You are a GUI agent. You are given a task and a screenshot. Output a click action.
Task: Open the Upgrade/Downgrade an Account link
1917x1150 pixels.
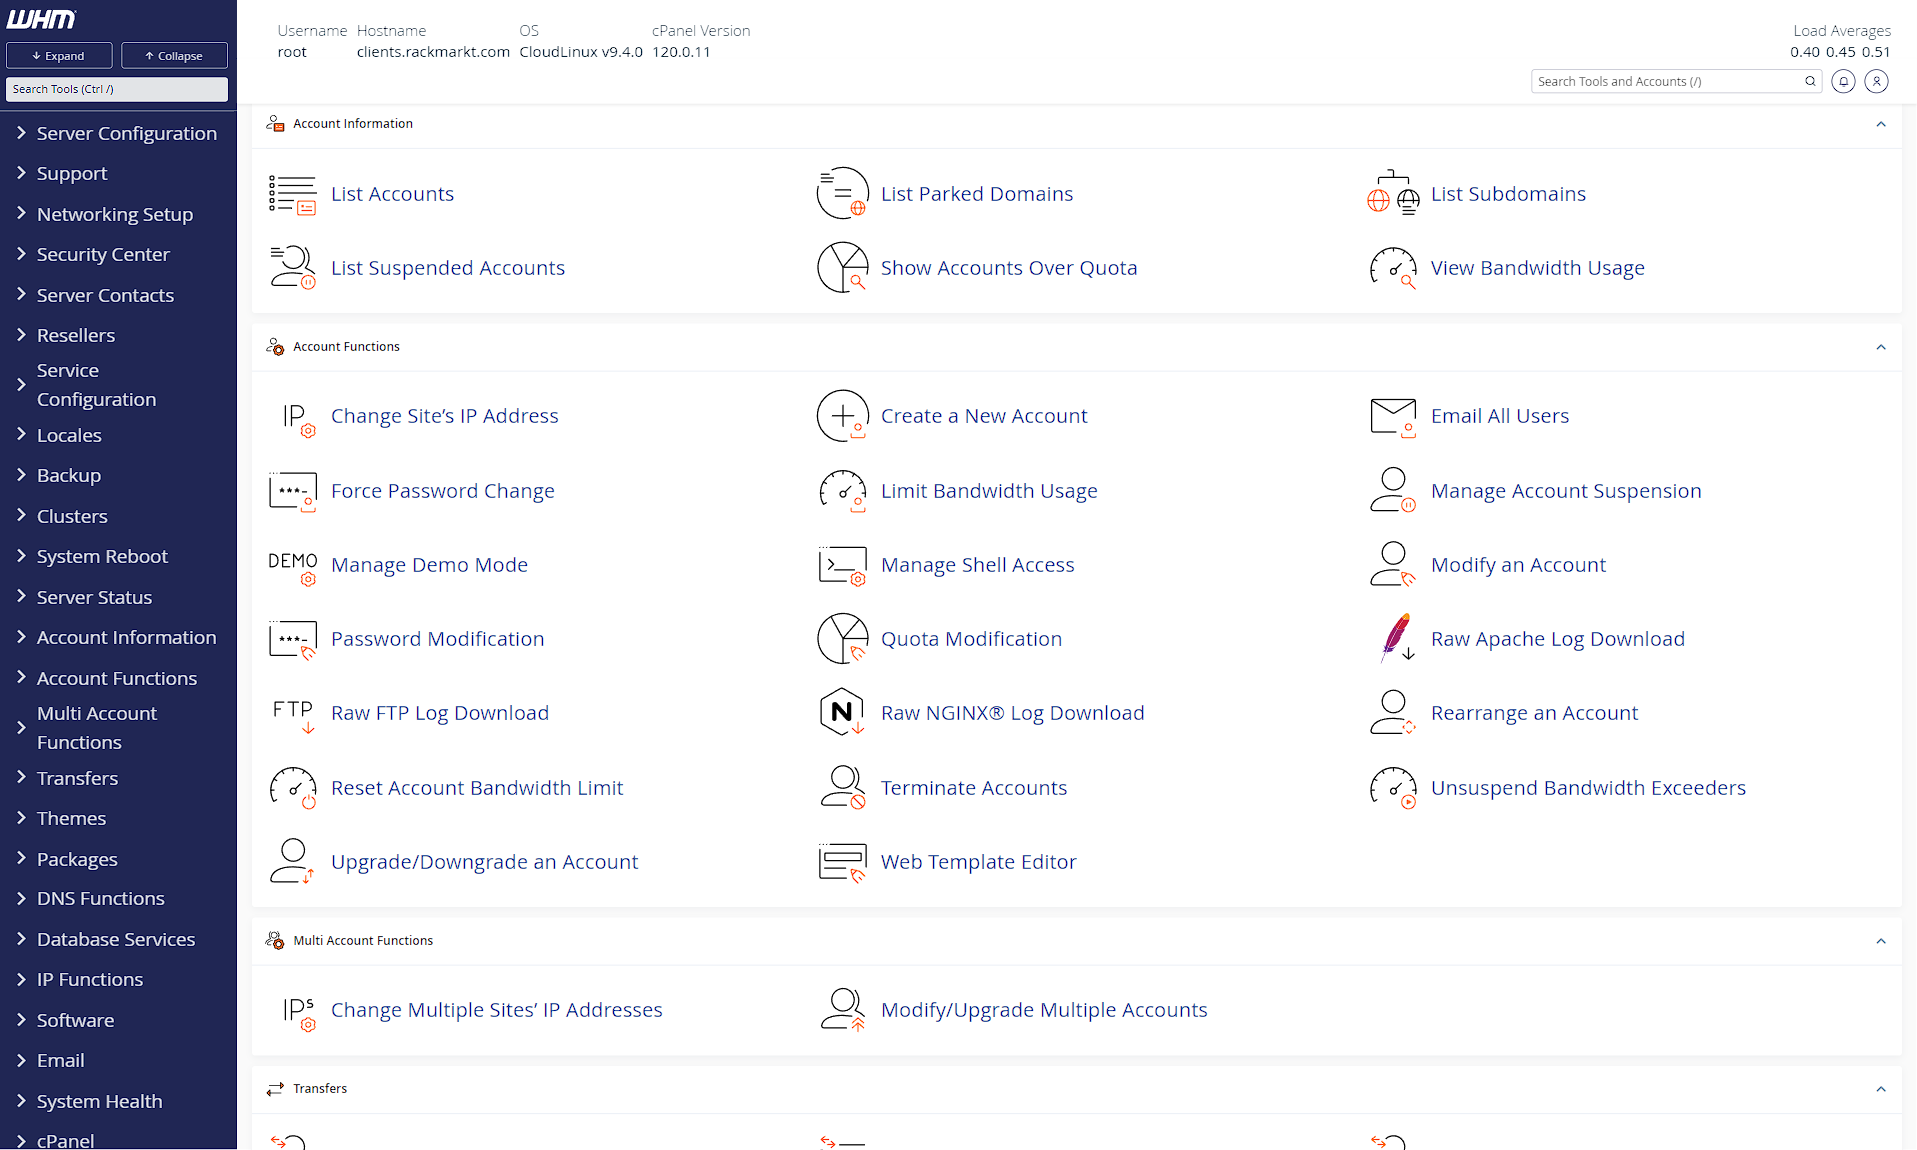[x=484, y=862]
